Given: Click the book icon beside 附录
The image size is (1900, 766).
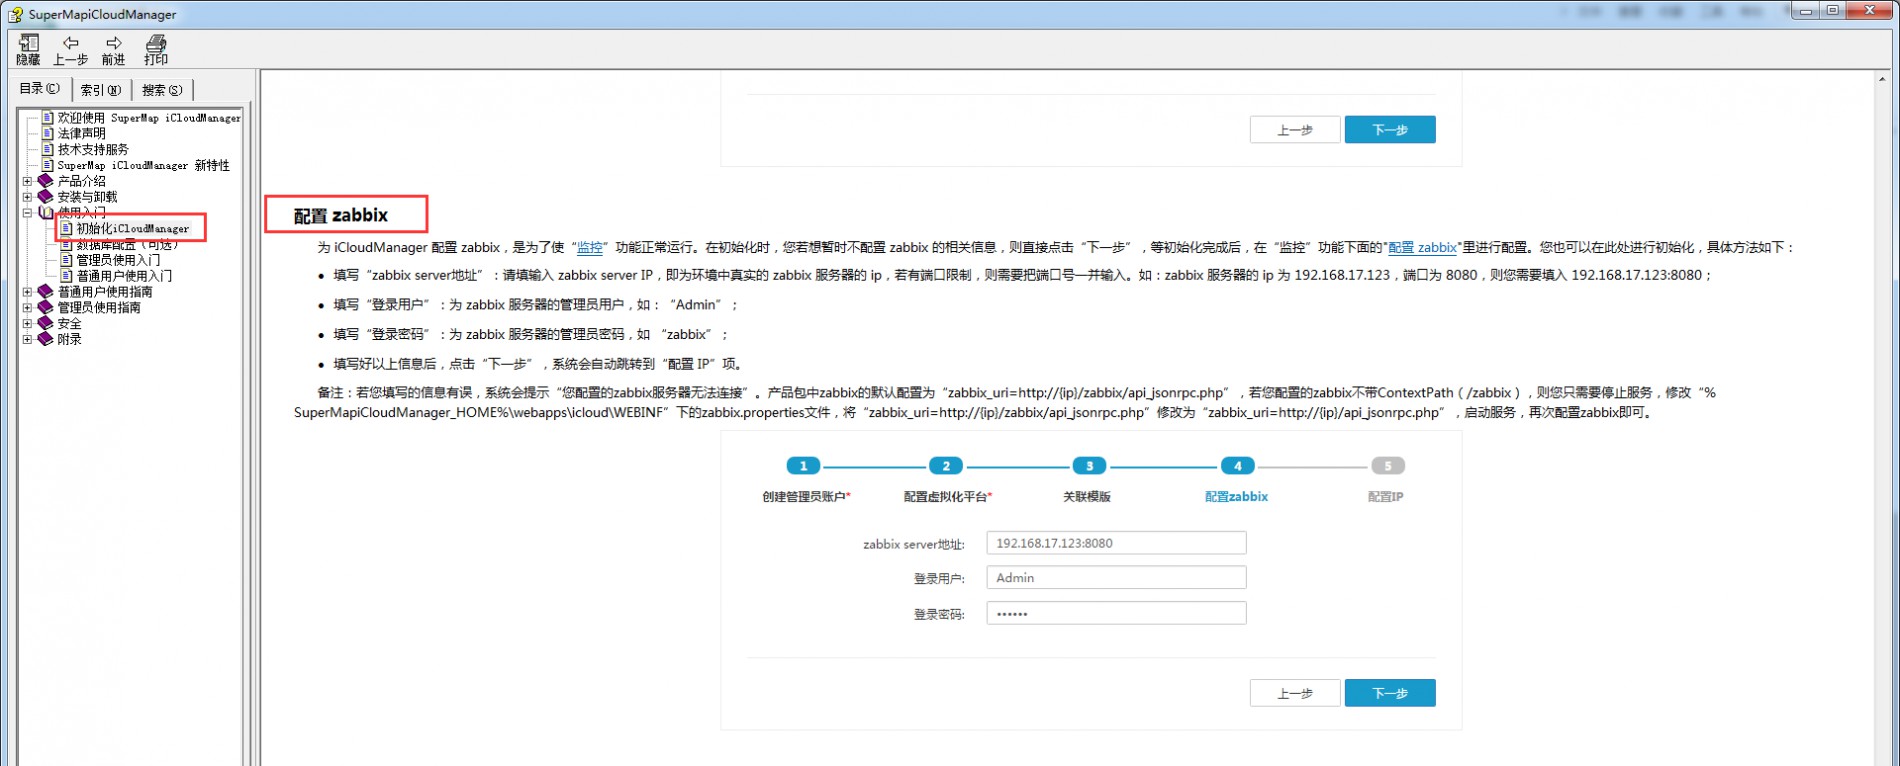Looking at the screenshot, I should click(x=46, y=340).
